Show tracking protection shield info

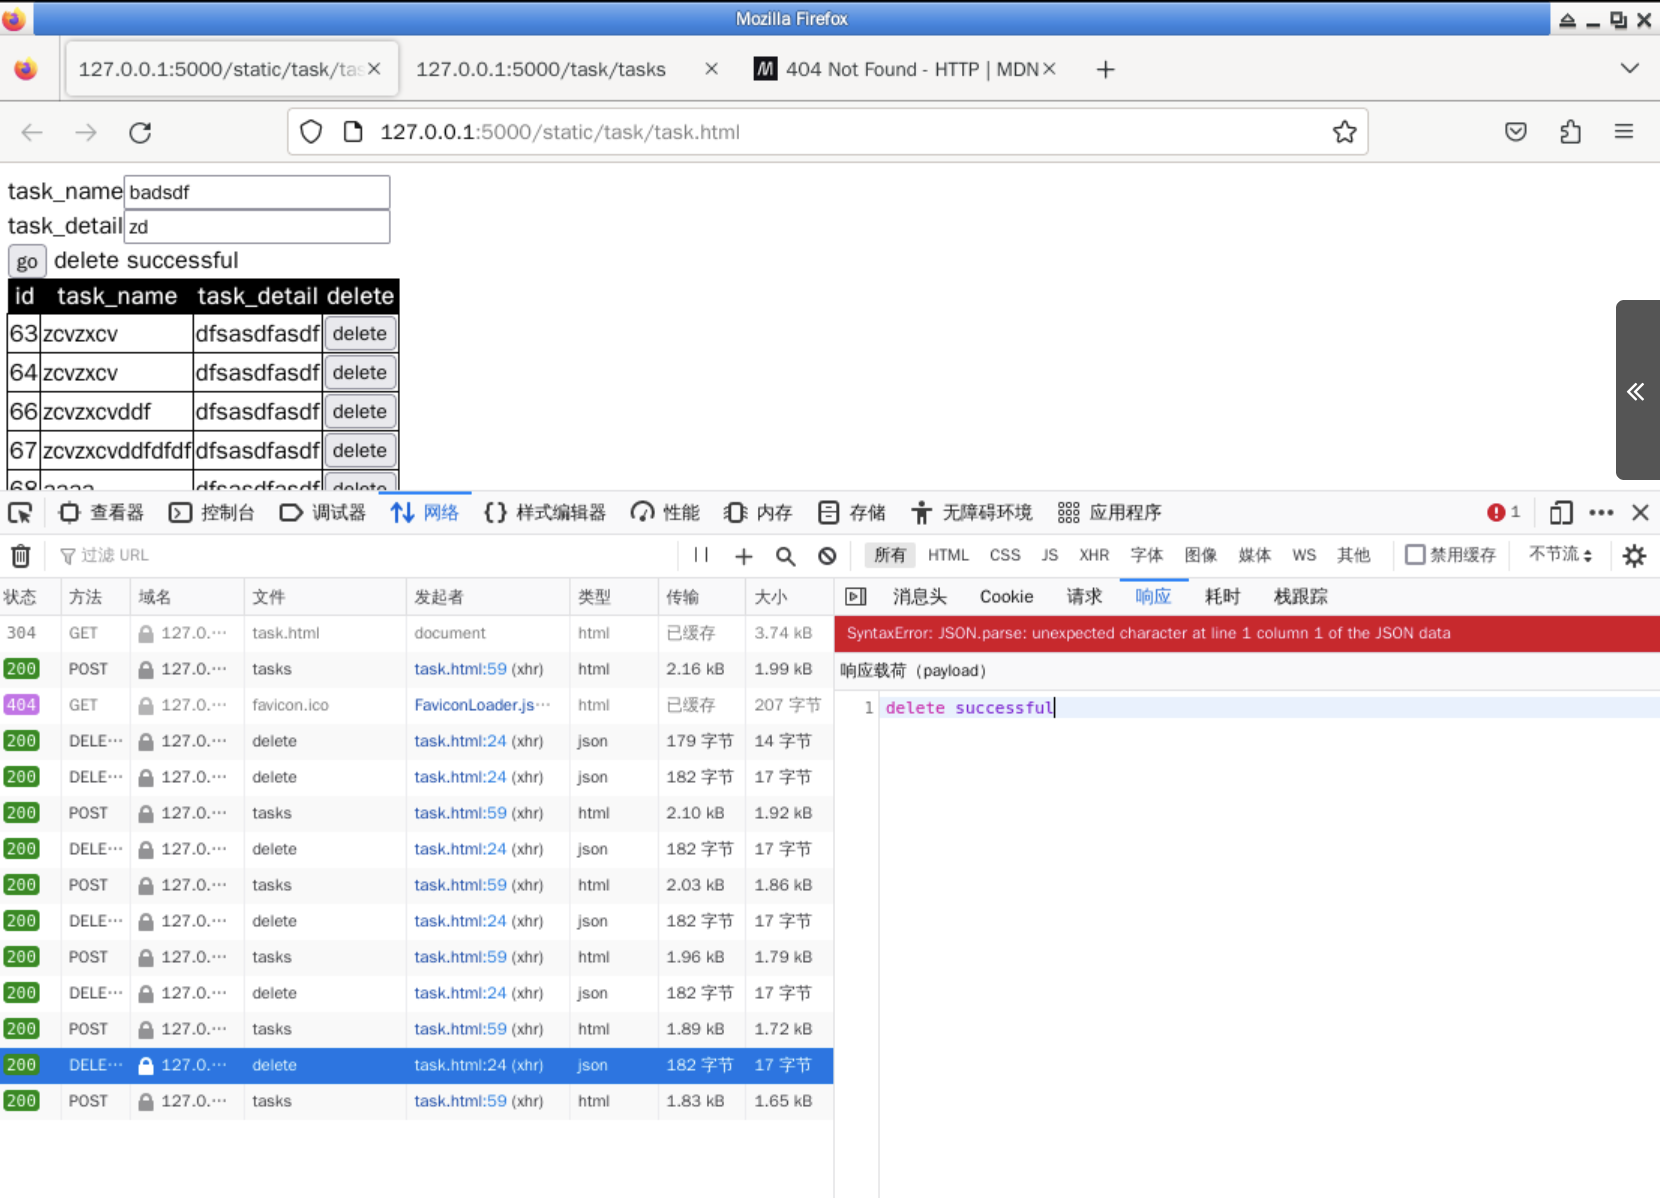click(311, 132)
